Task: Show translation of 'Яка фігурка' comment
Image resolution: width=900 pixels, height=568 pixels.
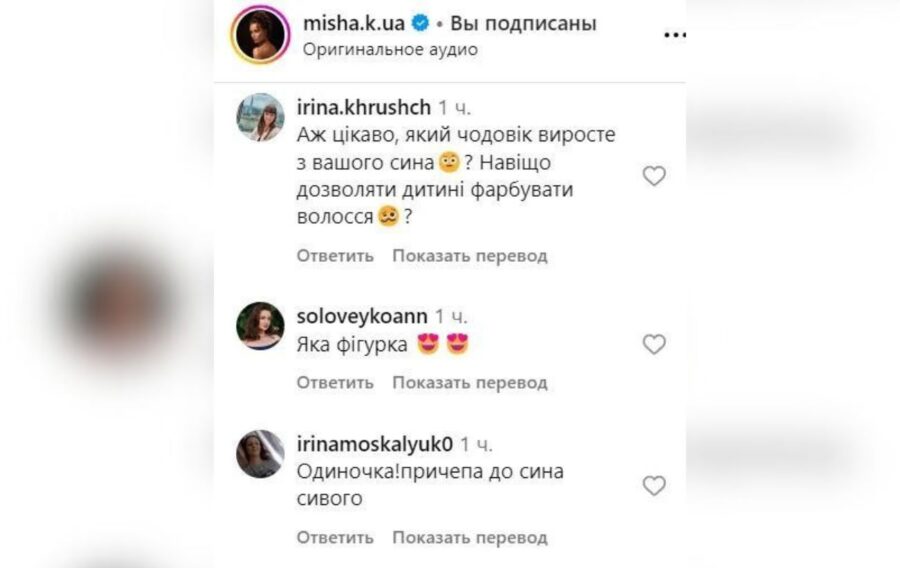Action: click(x=470, y=382)
